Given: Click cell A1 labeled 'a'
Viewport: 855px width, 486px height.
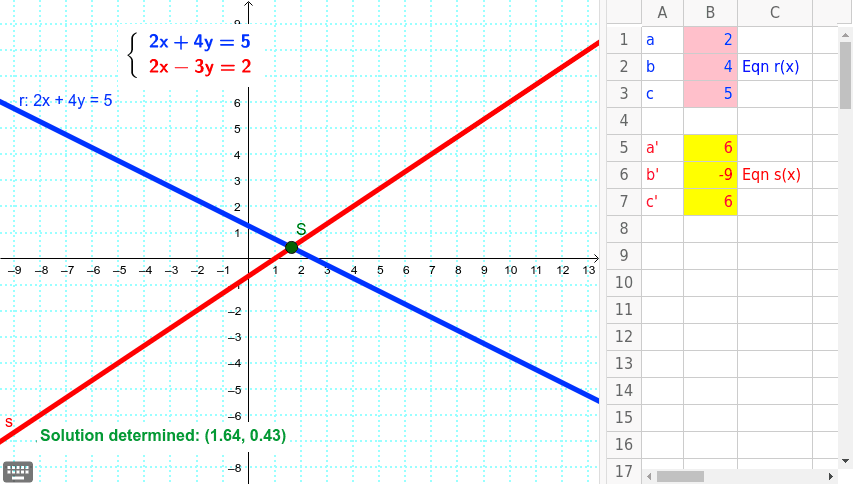Looking at the screenshot, I should (x=663, y=40).
